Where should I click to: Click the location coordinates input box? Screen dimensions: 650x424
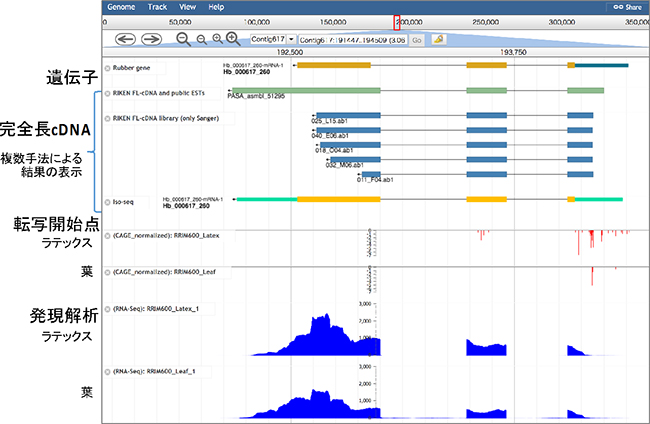click(353, 40)
